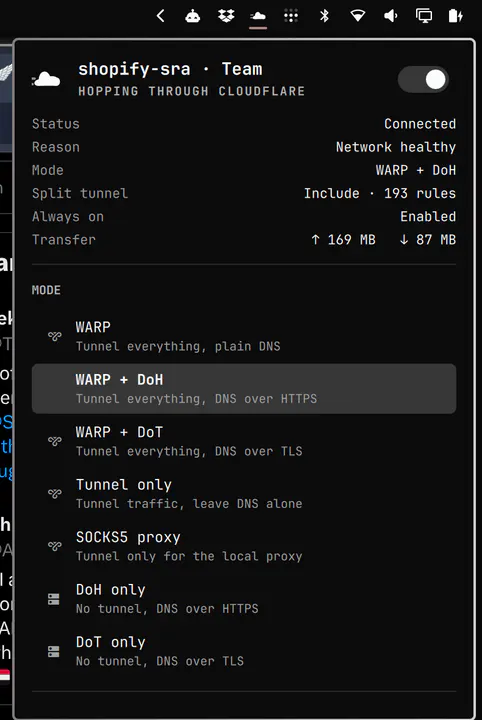Click 'No tunnel, DNS over TLS' description
Image resolution: width=482 pixels, height=720 pixels.
[160, 661]
